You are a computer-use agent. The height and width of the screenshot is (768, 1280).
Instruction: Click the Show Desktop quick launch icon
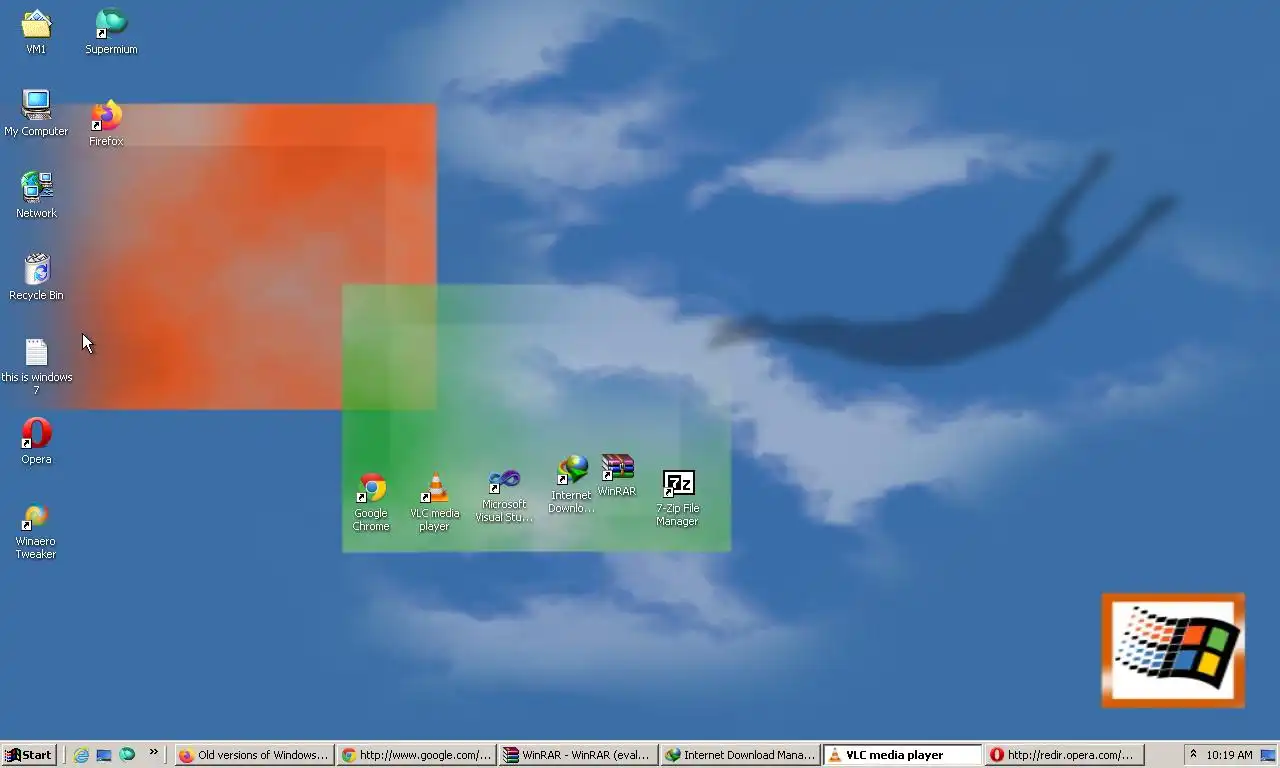tap(104, 755)
